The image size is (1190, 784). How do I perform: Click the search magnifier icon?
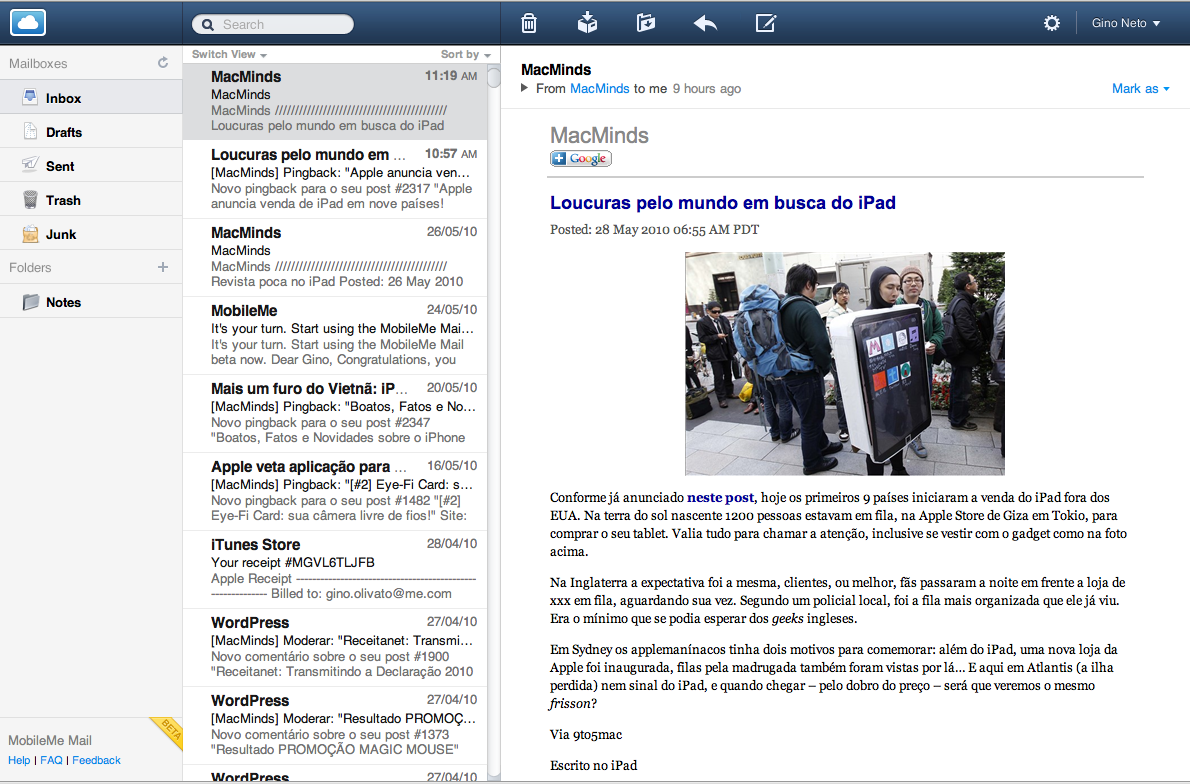coord(207,24)
